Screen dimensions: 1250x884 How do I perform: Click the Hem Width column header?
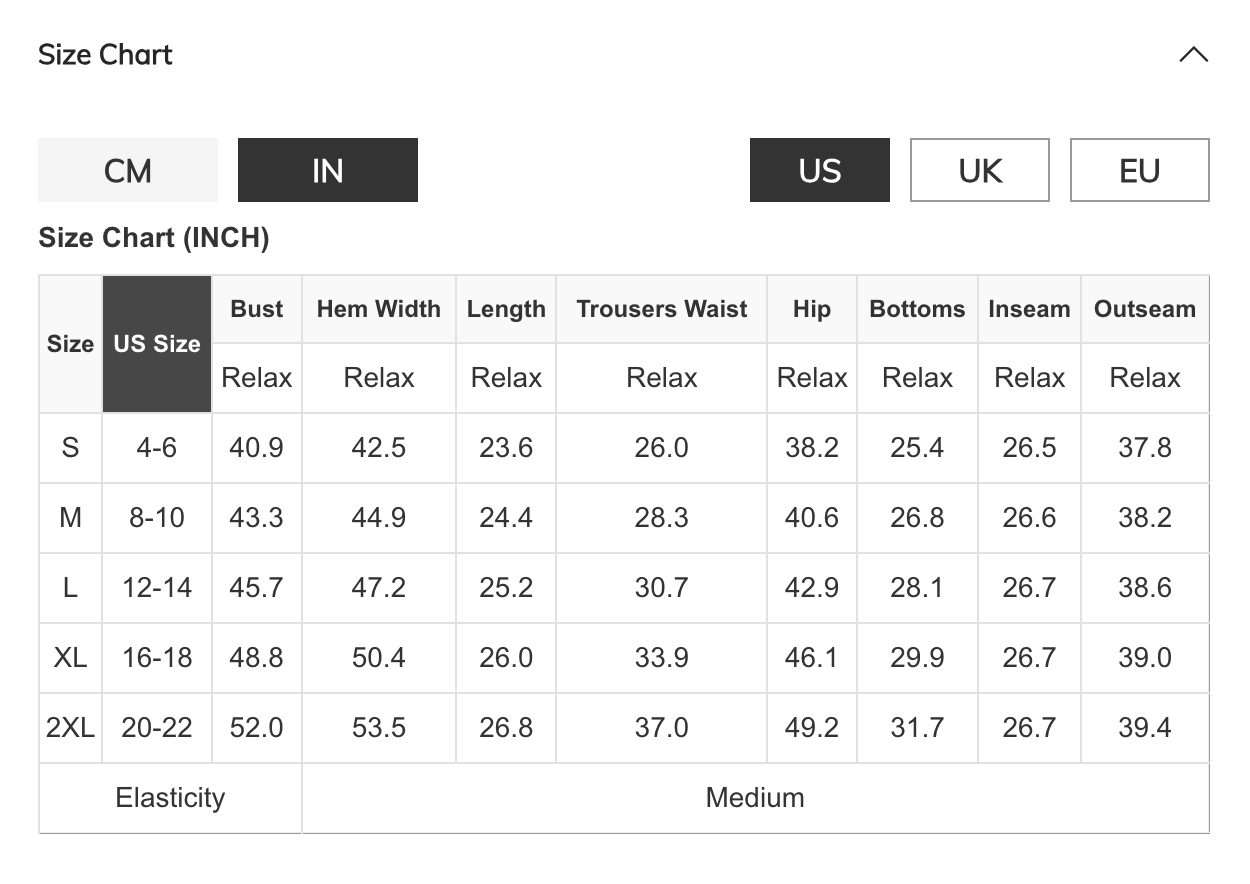point(379,309)
